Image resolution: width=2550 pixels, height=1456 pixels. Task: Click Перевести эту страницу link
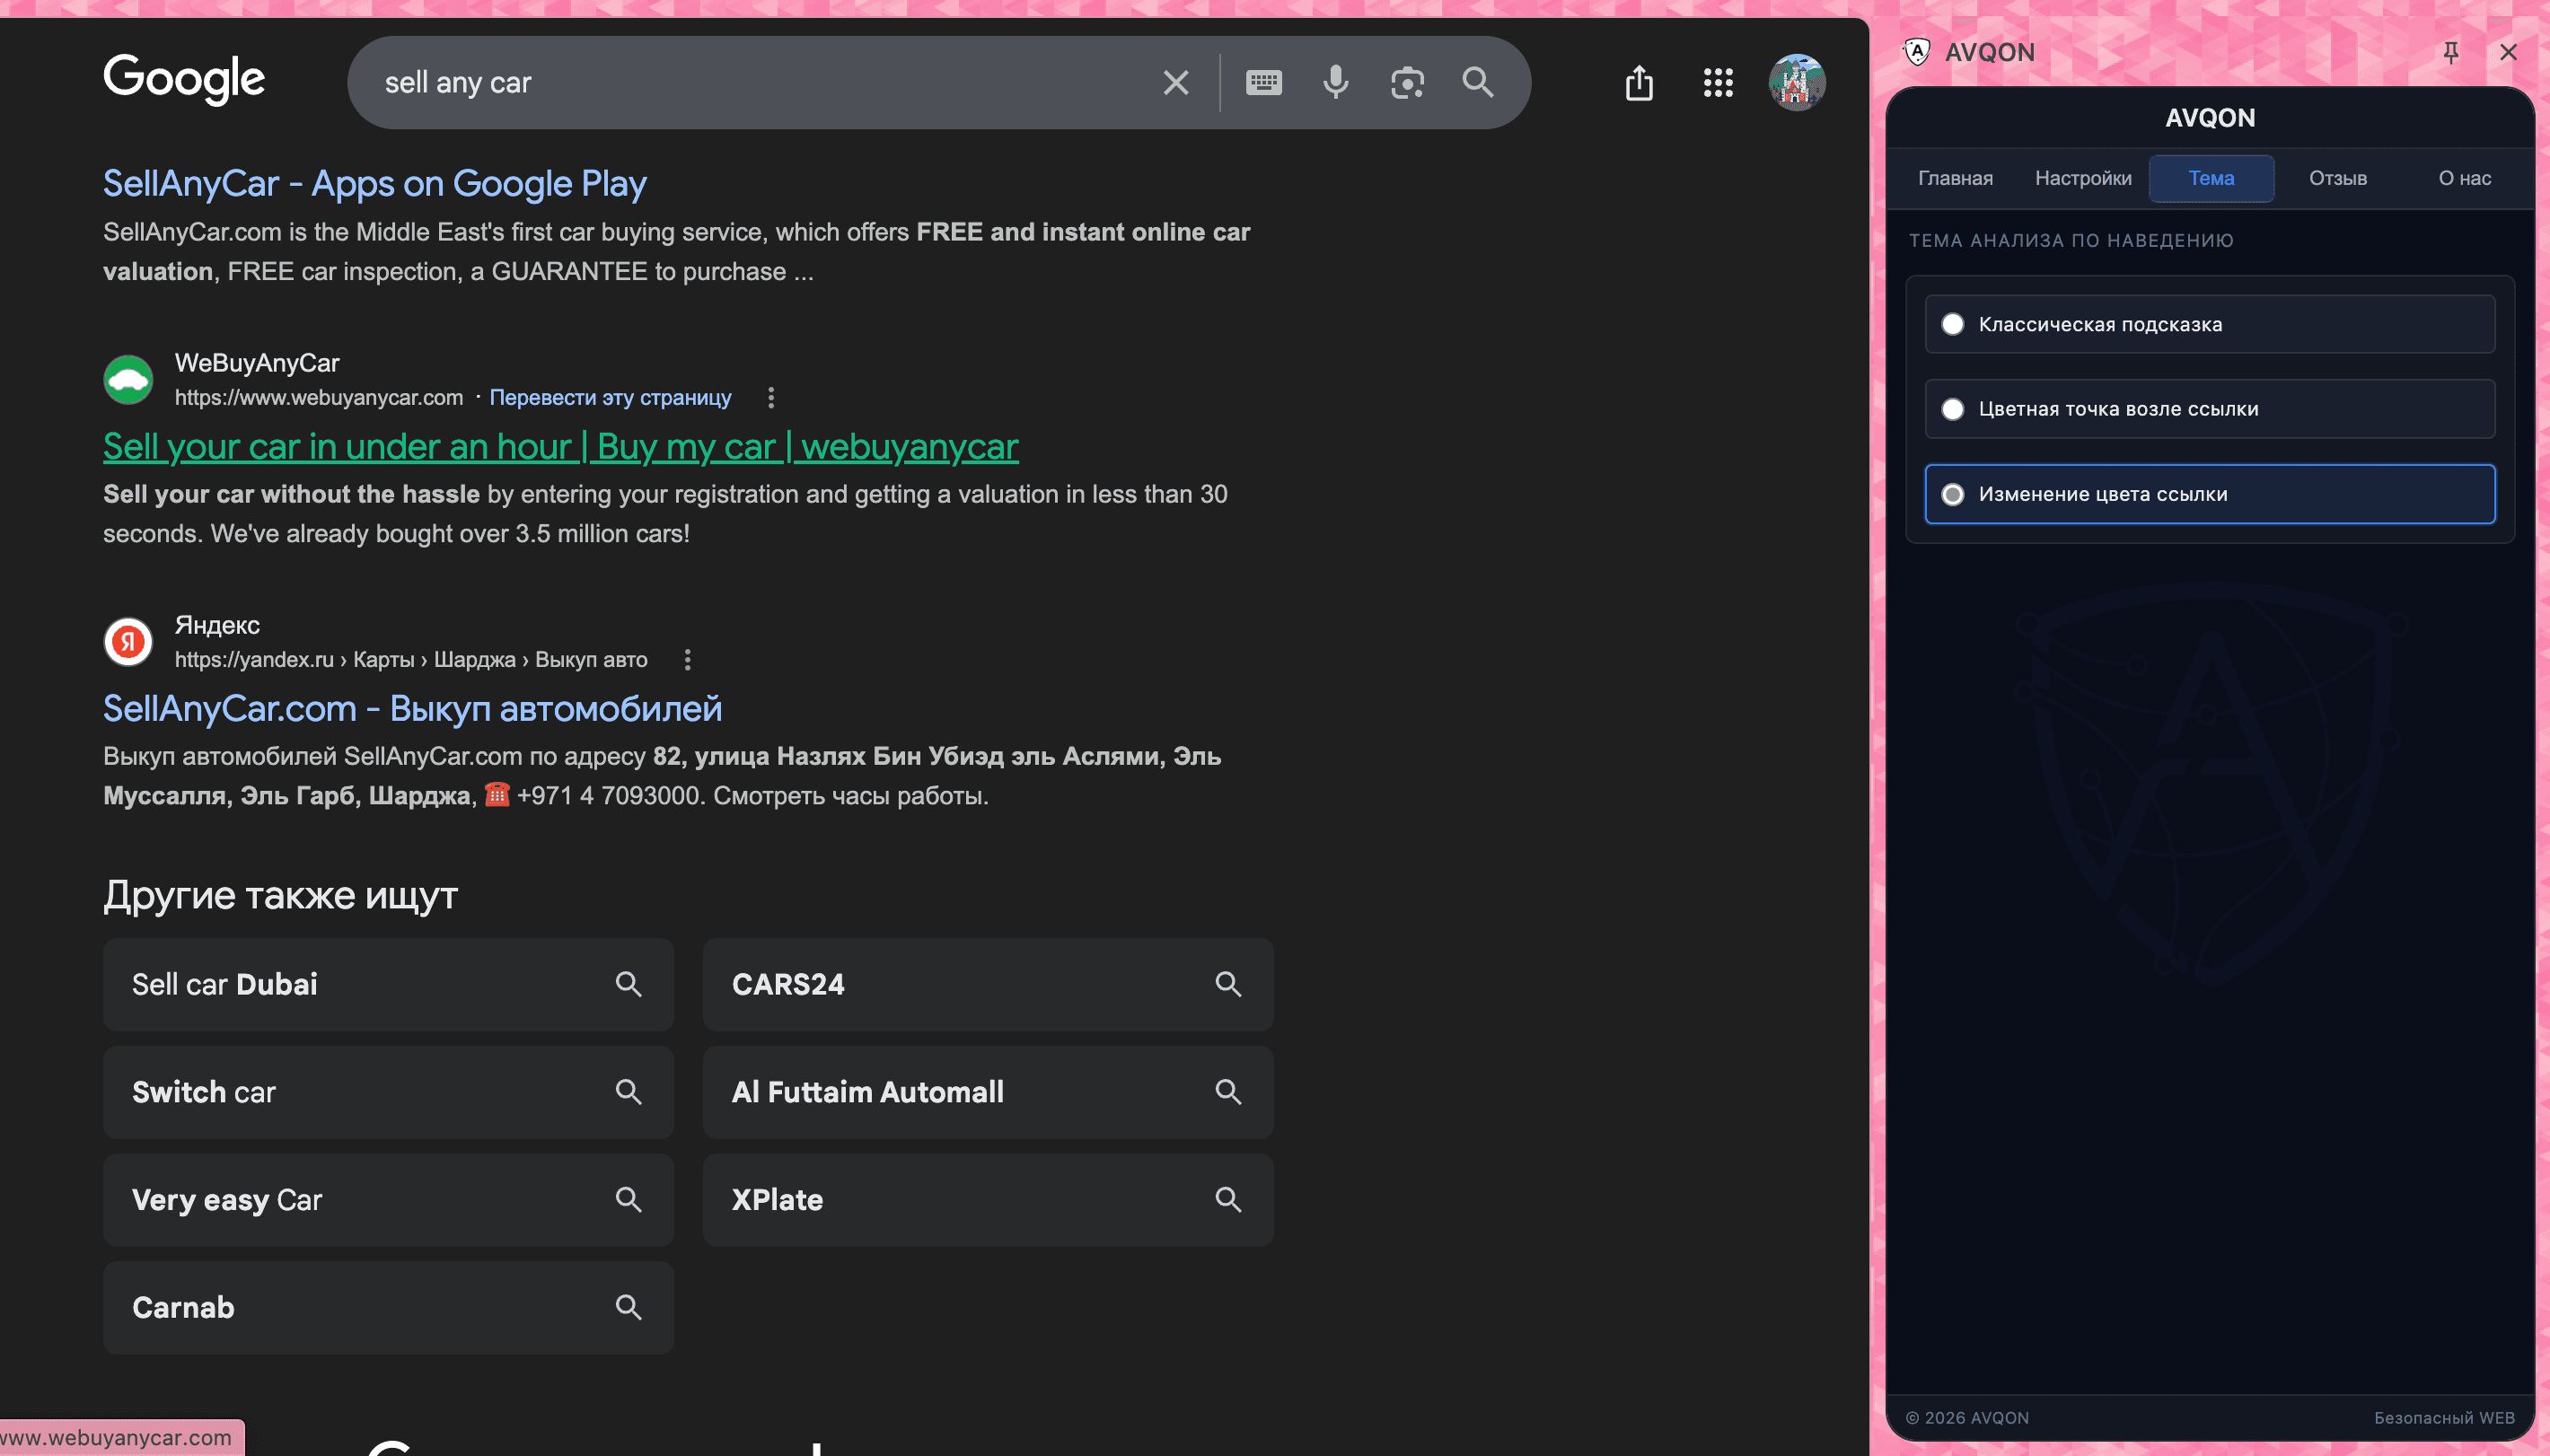(x=609, y=397)
